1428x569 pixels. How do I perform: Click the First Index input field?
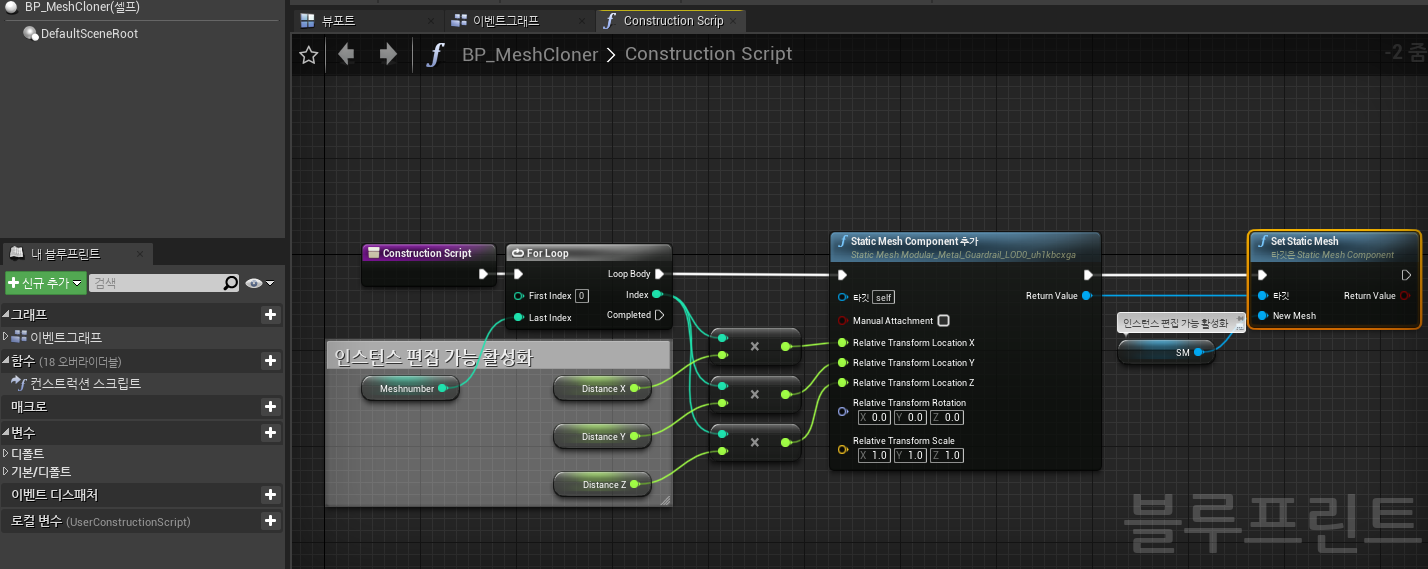582,296
